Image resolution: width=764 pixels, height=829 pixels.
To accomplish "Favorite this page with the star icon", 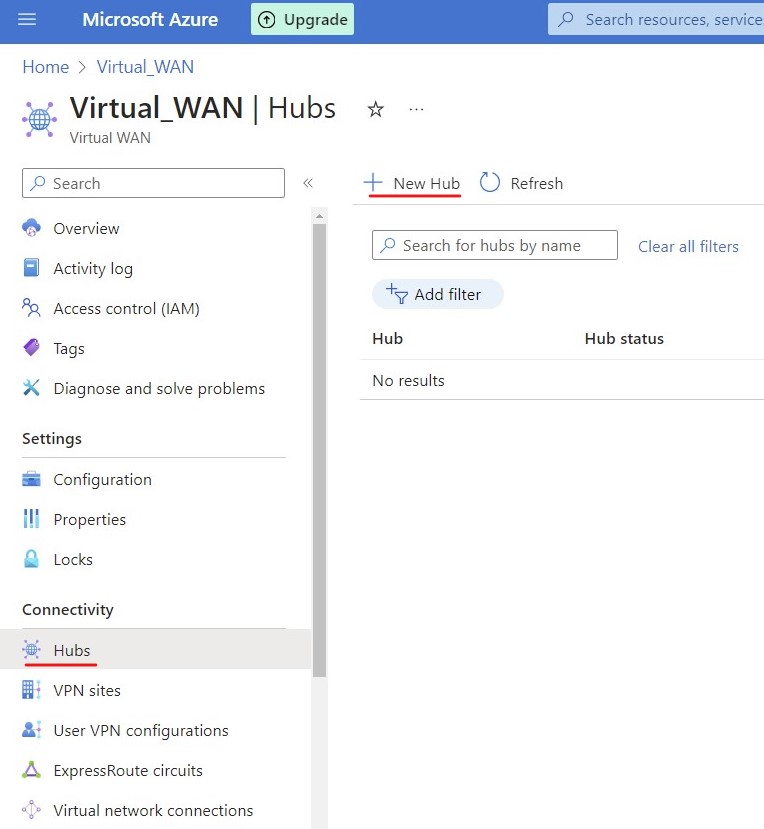I will click(375, 109).
